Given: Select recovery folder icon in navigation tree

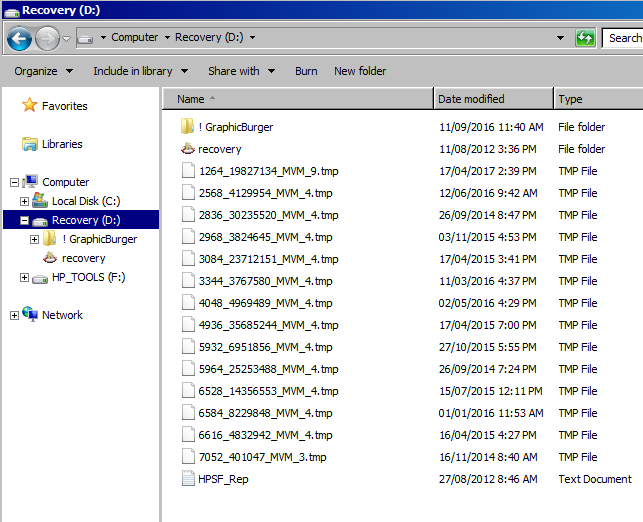Looking at the screenshot, I should tap(50, 258).
